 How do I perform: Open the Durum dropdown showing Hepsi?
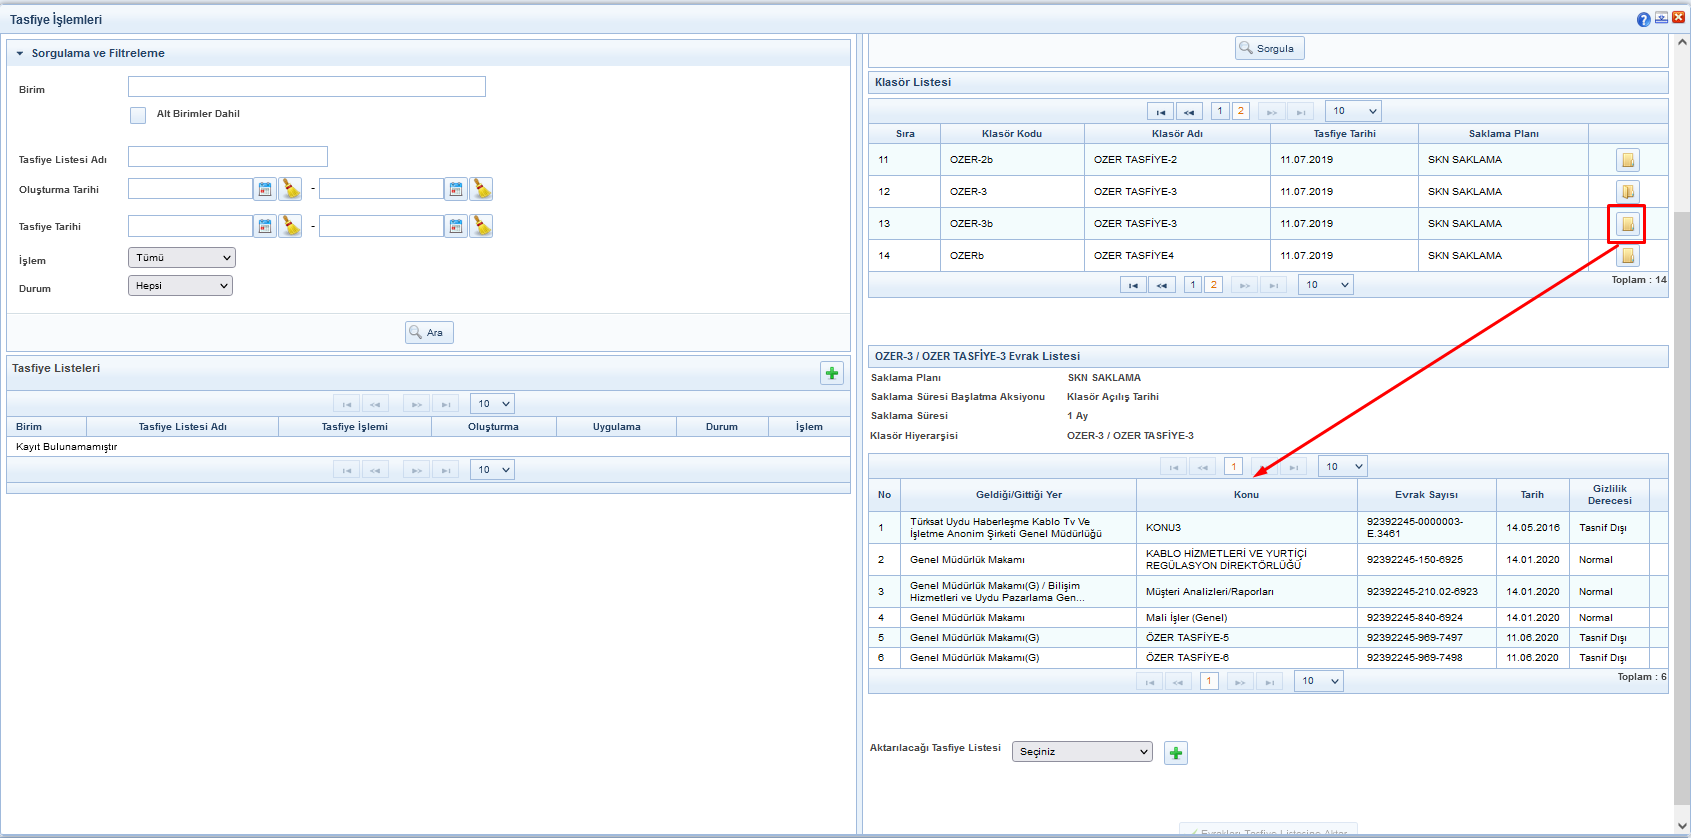(x=182, y=286)
